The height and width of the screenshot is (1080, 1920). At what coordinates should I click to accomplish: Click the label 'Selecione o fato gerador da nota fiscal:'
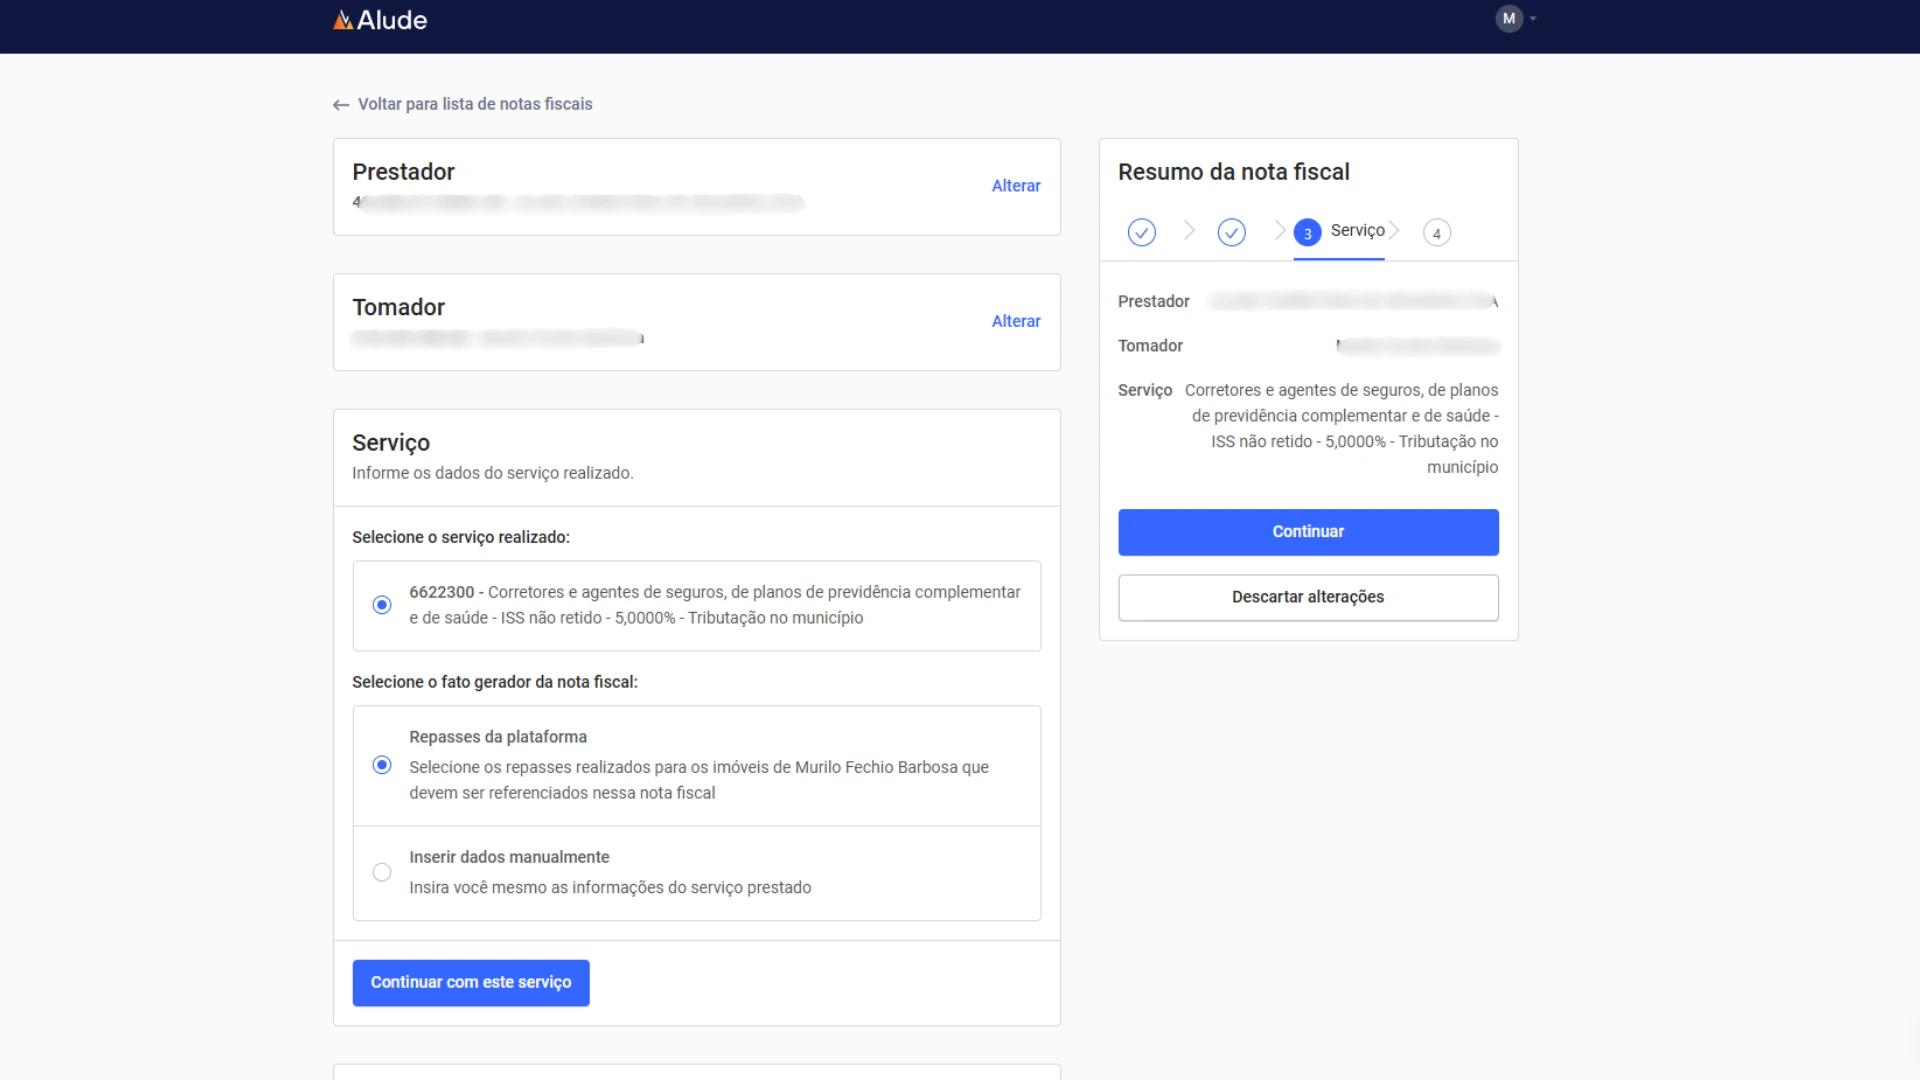[x=495, y=682]
